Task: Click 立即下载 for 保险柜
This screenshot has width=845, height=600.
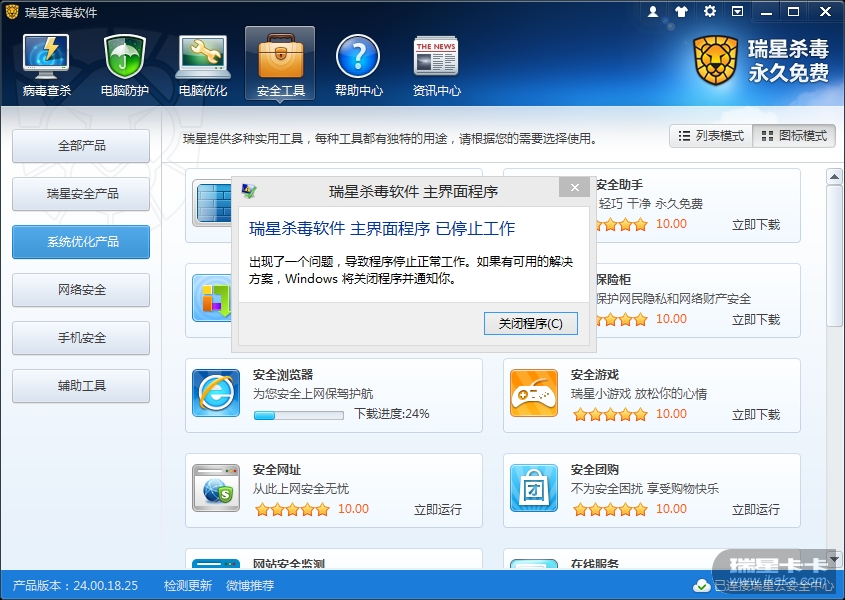Action: coord(756,320)
